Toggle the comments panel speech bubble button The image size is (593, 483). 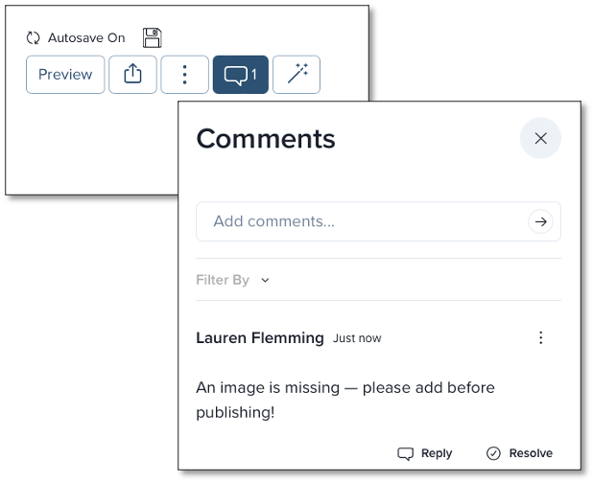tap(241, 75)
